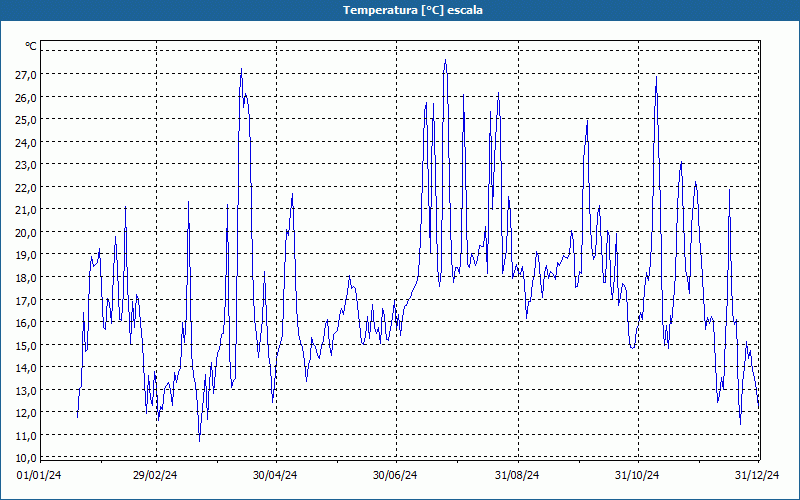Click the 29/02/24 date label
Viewport: 800px width, 500px height.
[155, 476]
